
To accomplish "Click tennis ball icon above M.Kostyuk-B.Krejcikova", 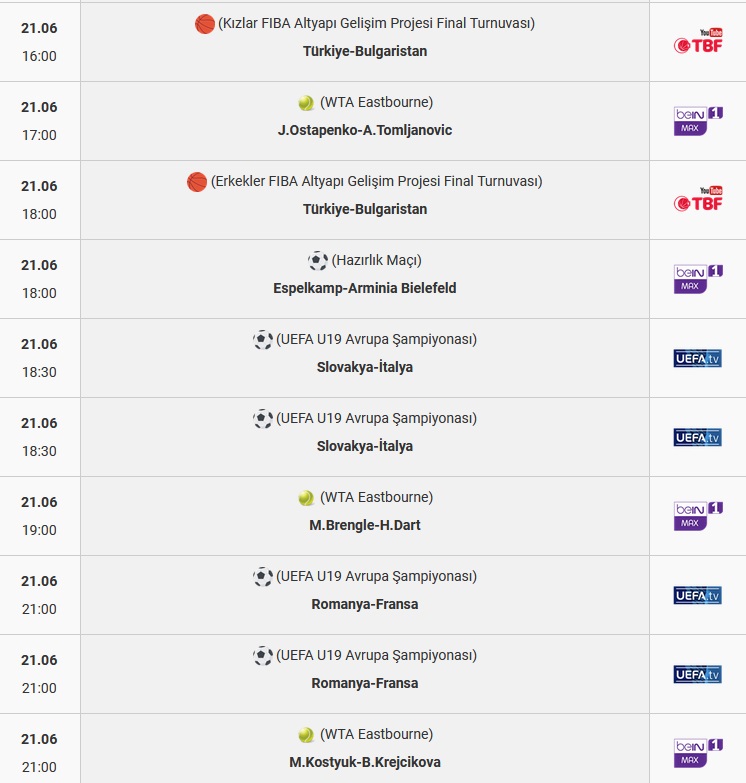I will tap(306, 735).
